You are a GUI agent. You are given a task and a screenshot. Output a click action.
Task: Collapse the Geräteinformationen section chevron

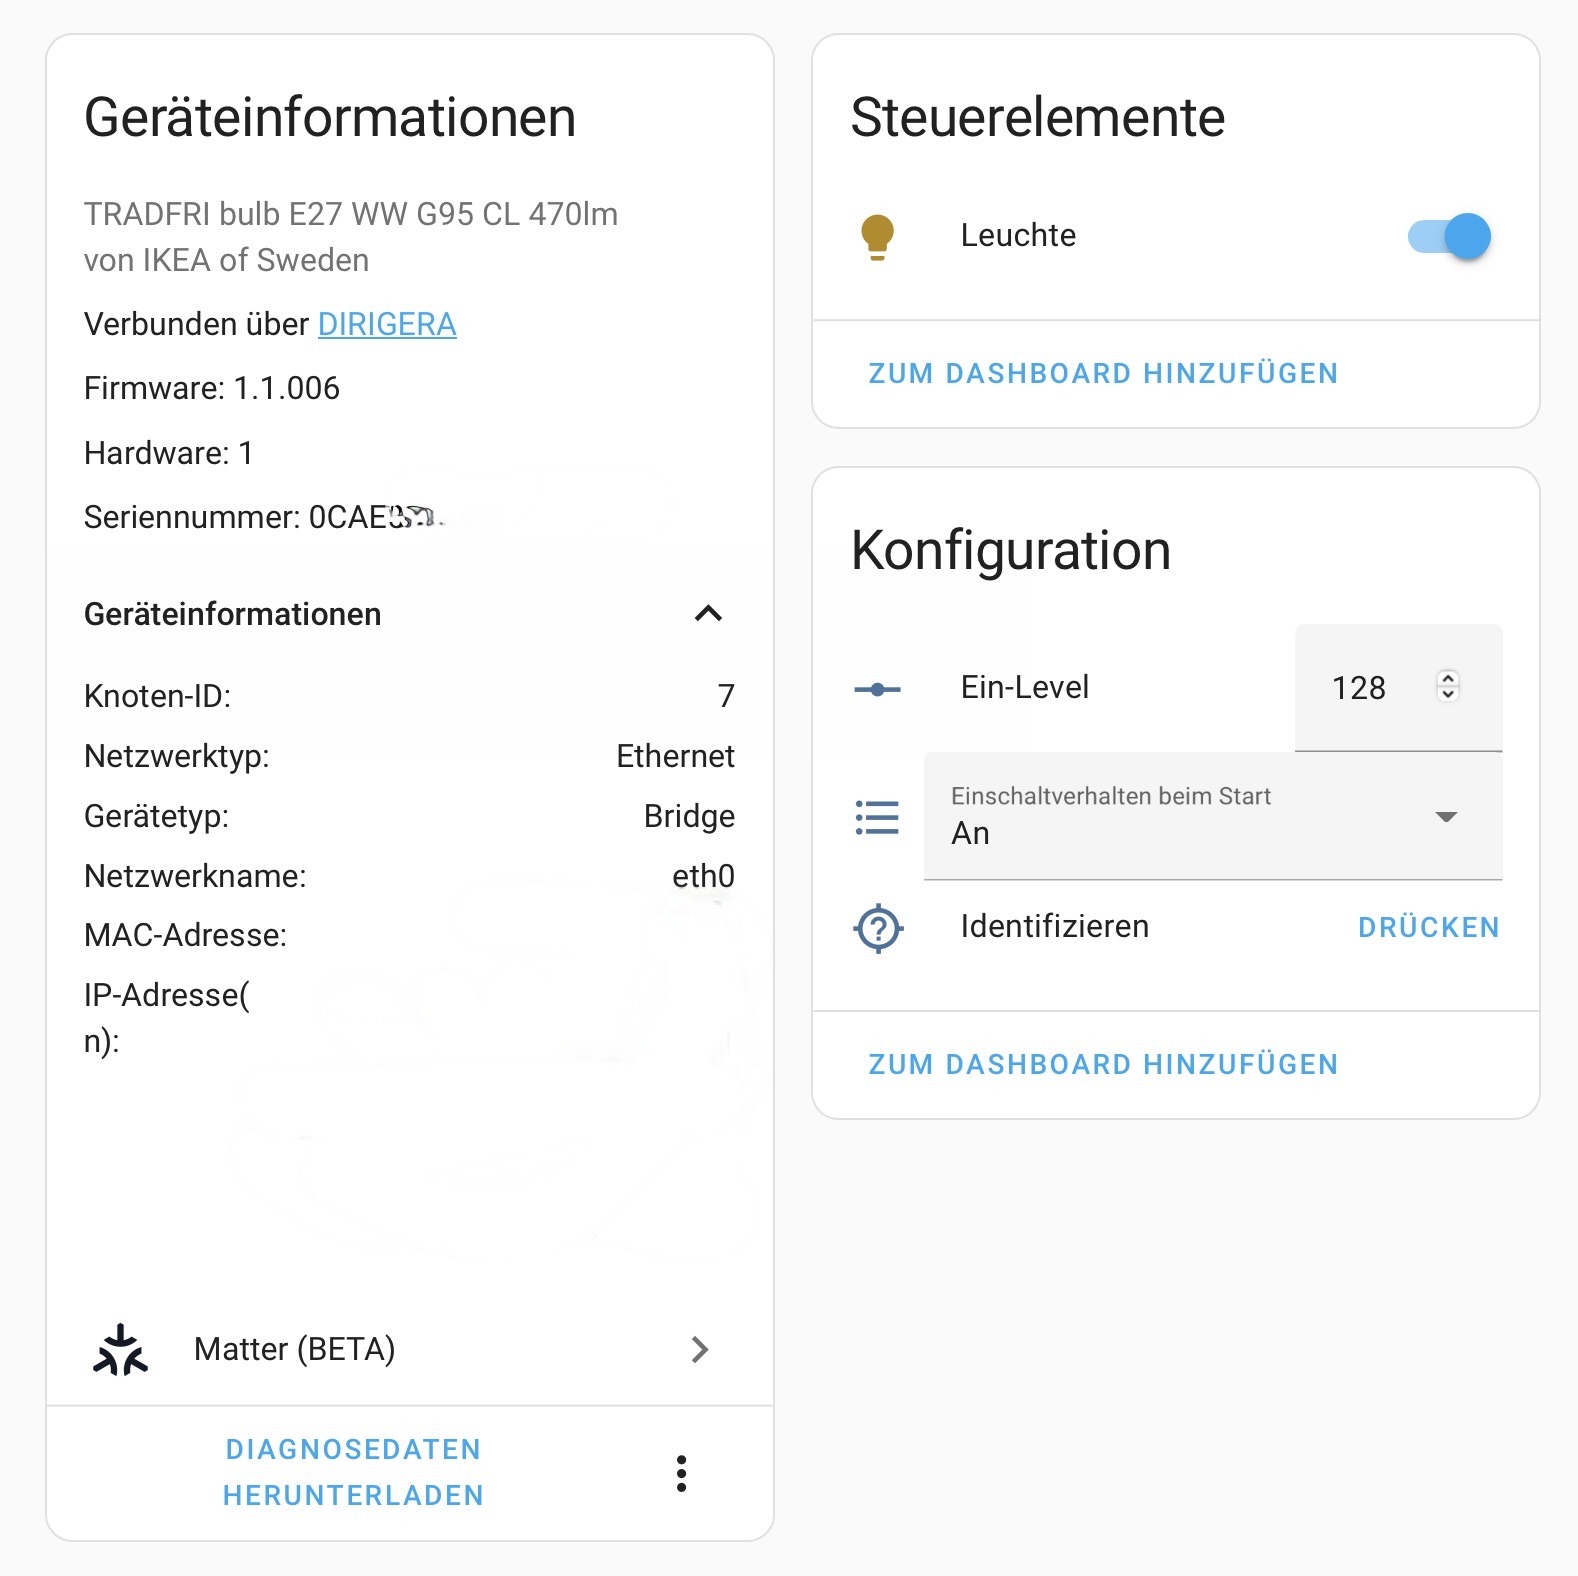pyautogui.click(x=708, y=614)
